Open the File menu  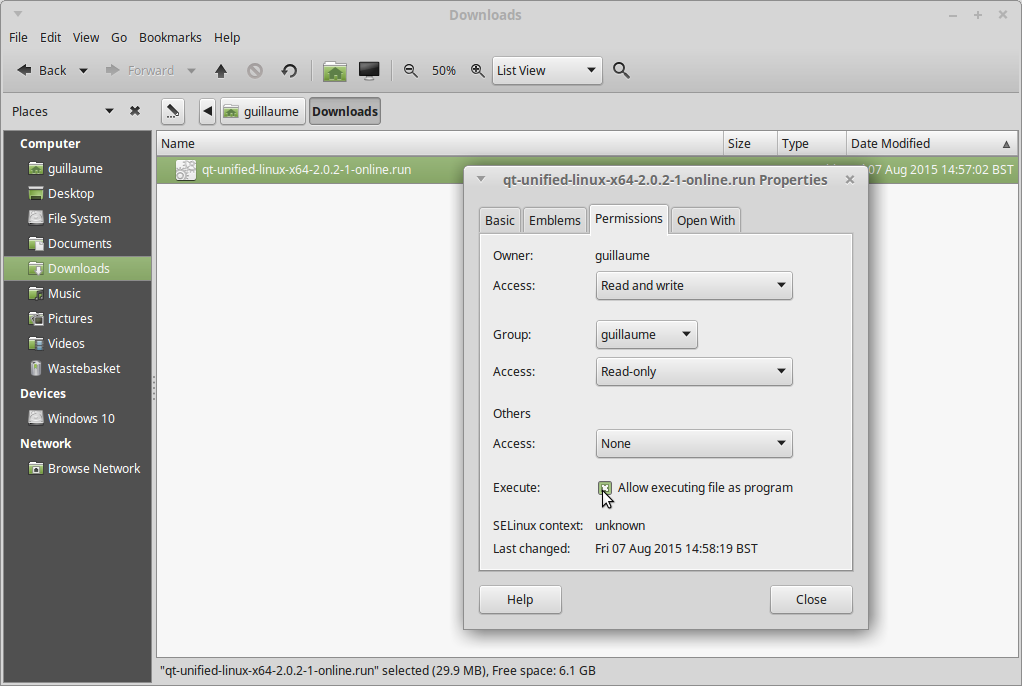tap(18, 37)
